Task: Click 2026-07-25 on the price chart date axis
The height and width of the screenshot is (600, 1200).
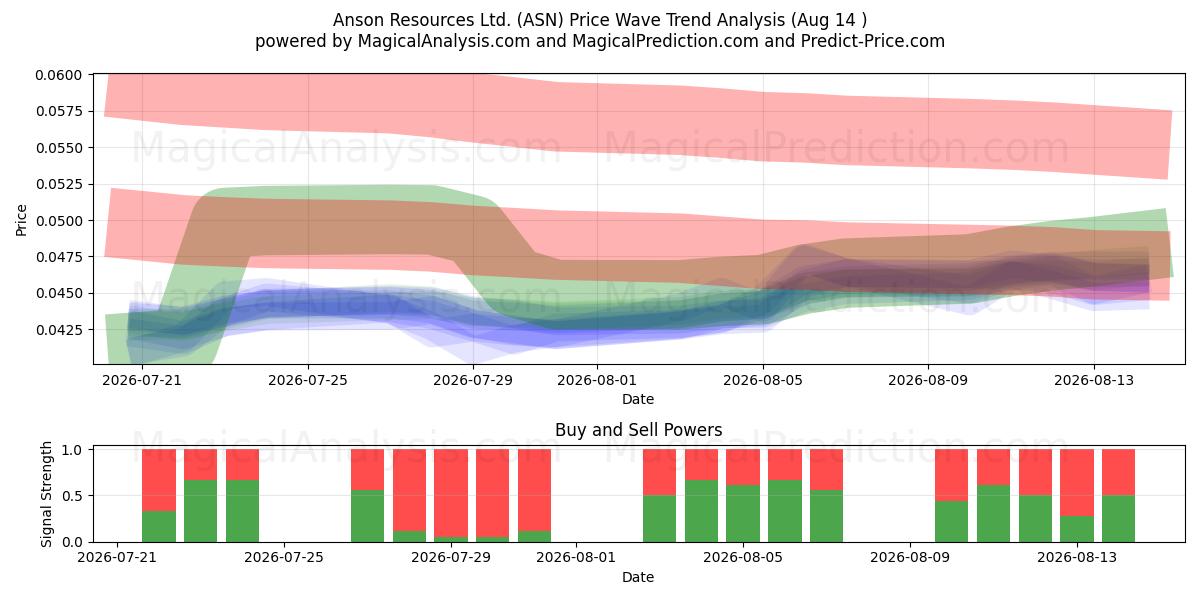Action: pyautogui.click(x=308, y=380)
